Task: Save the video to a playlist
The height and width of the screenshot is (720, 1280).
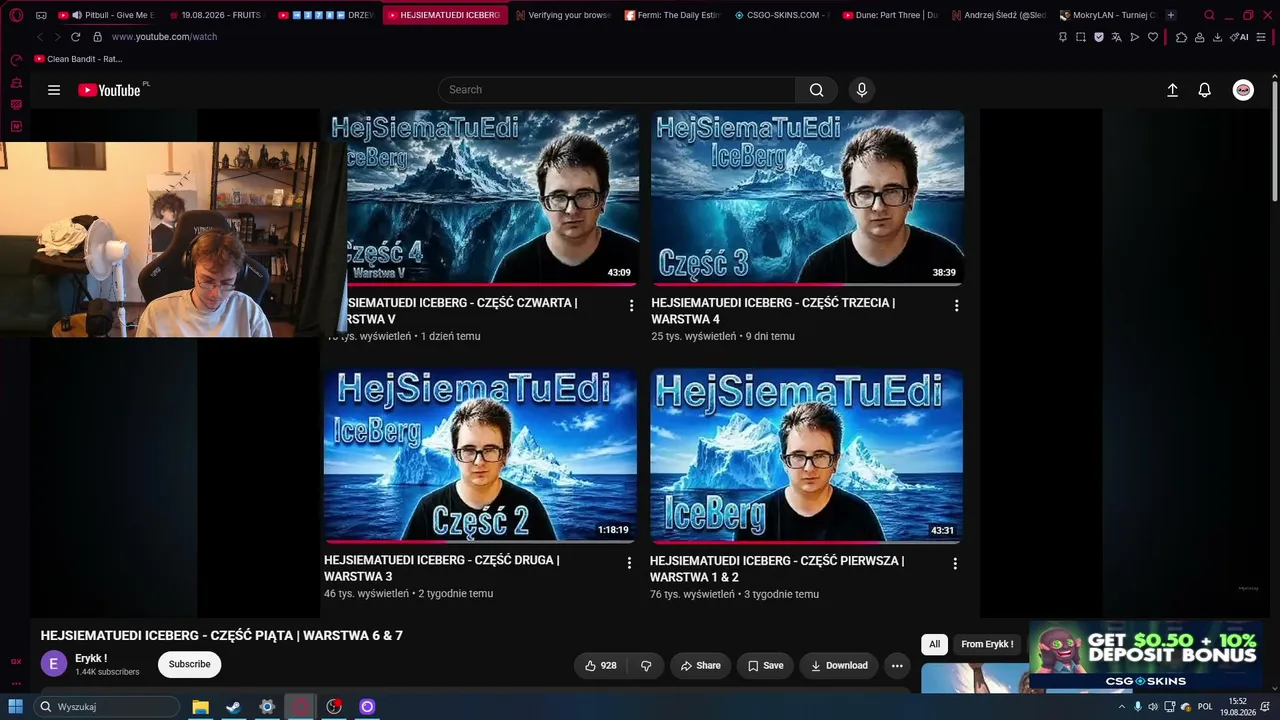Action: pos(766,665)
